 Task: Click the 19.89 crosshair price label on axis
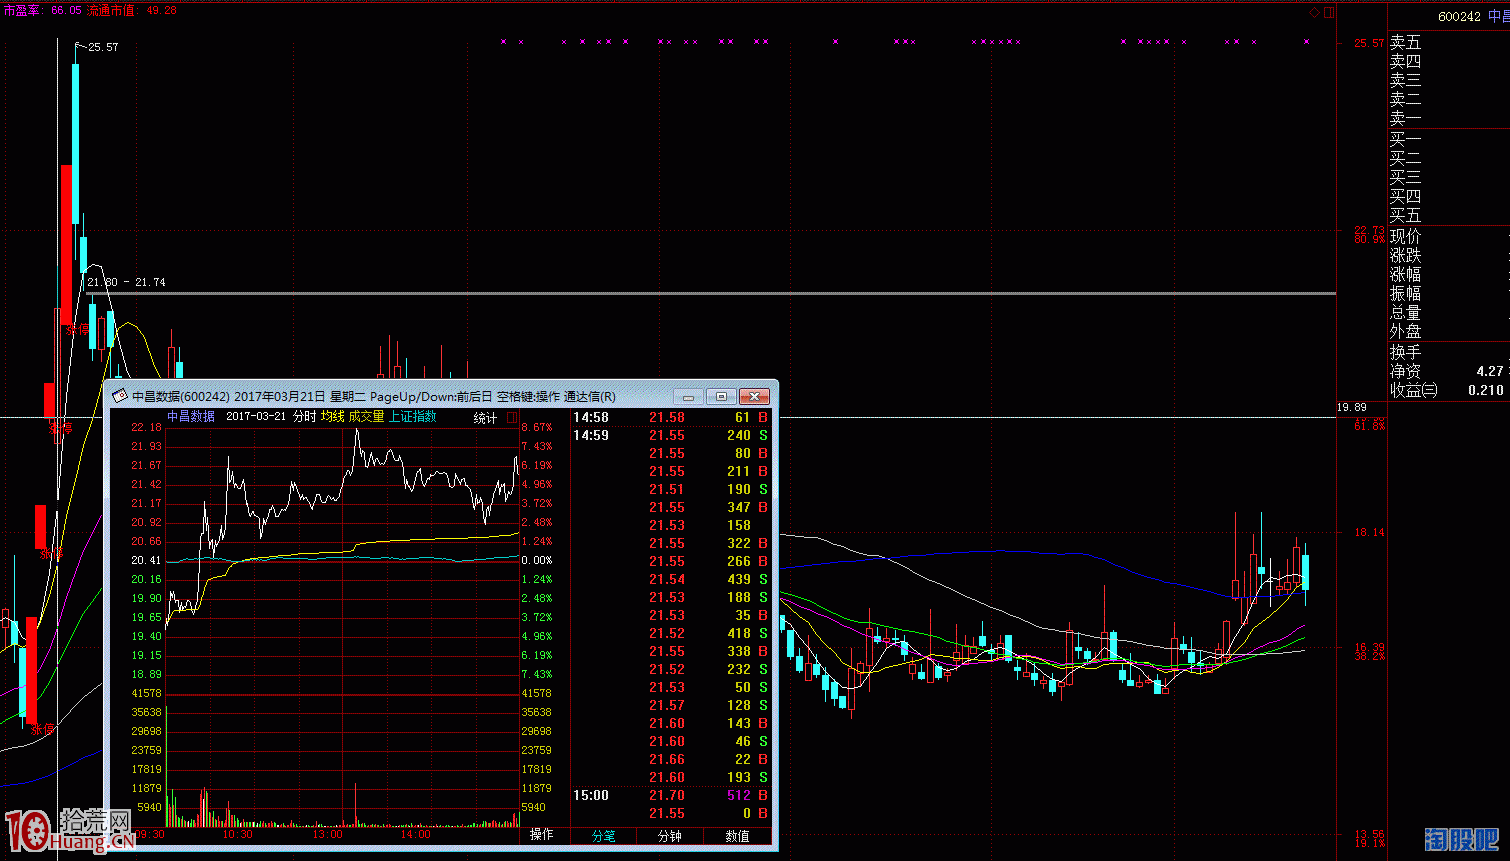pos(1352,407)
